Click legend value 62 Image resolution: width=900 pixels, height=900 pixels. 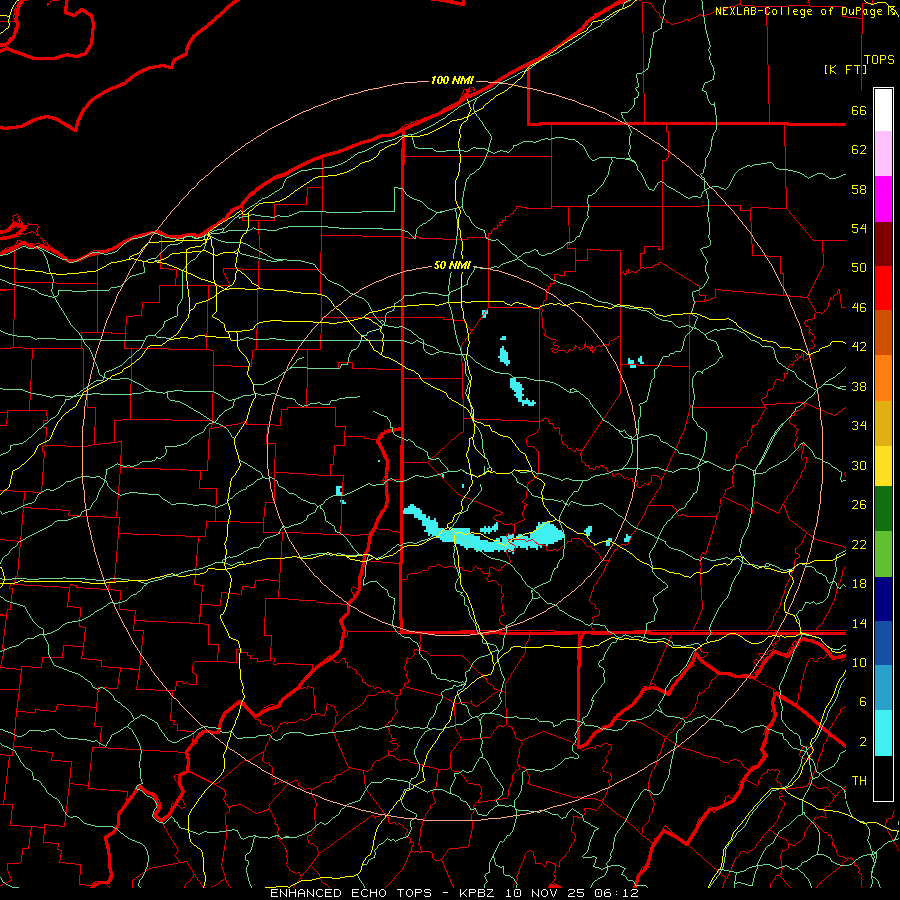859,150
